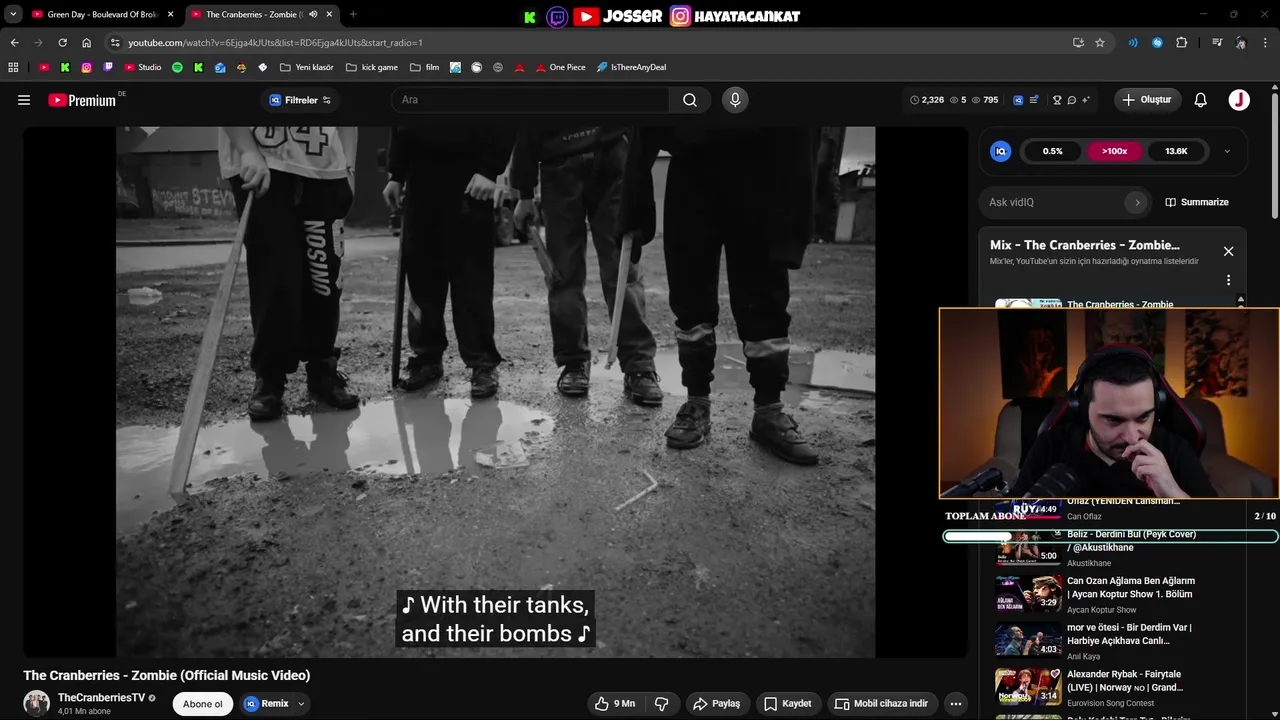Open IsThereAnyDeal bookmark
Image resolution: width=1280 pixels, height=720 pixels.
coord(631,68)
